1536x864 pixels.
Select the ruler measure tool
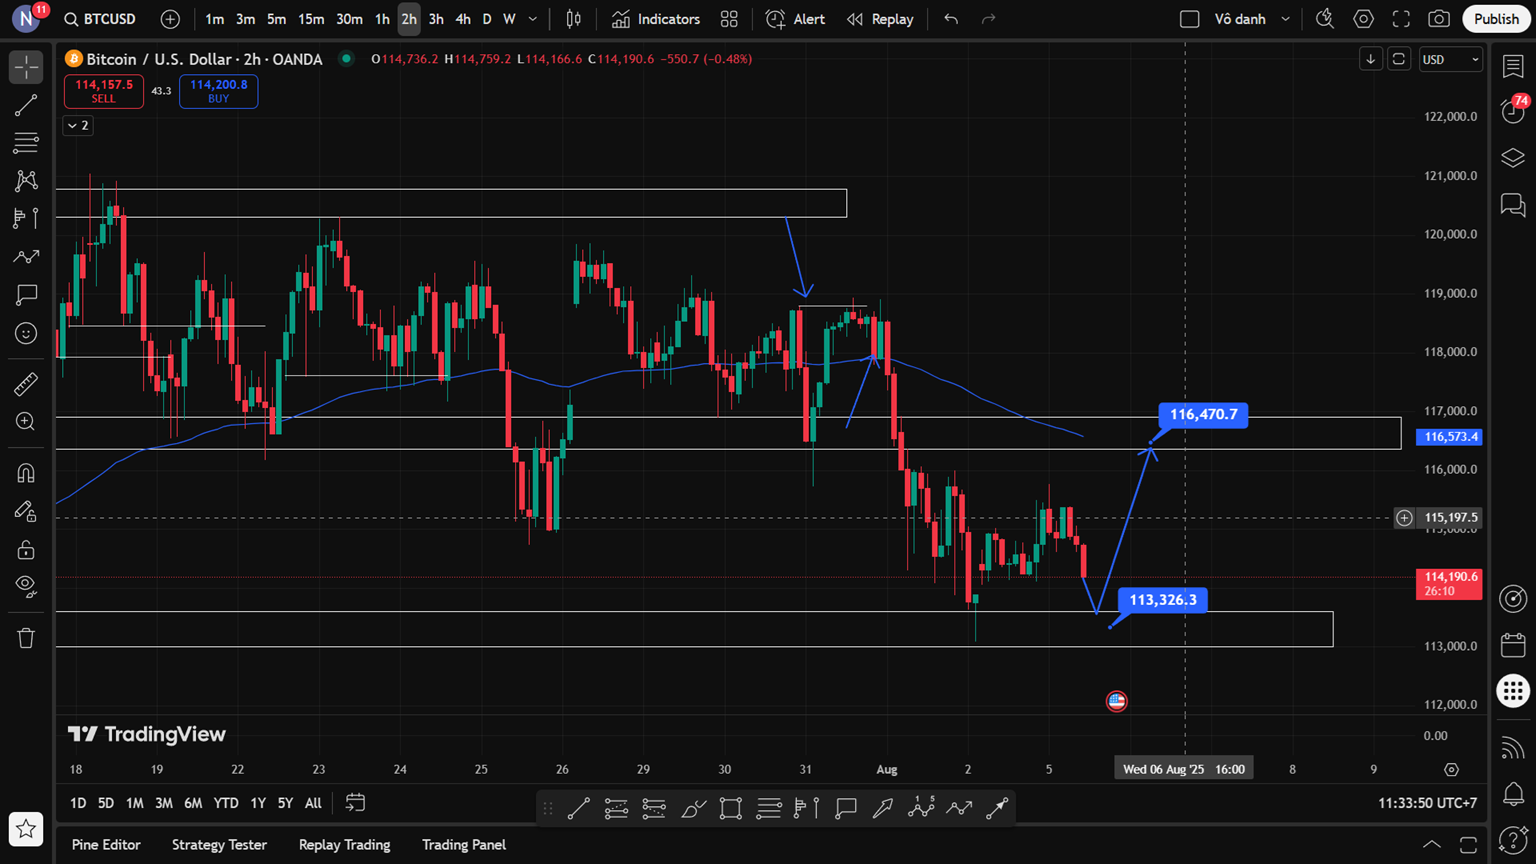coord(26,384)
